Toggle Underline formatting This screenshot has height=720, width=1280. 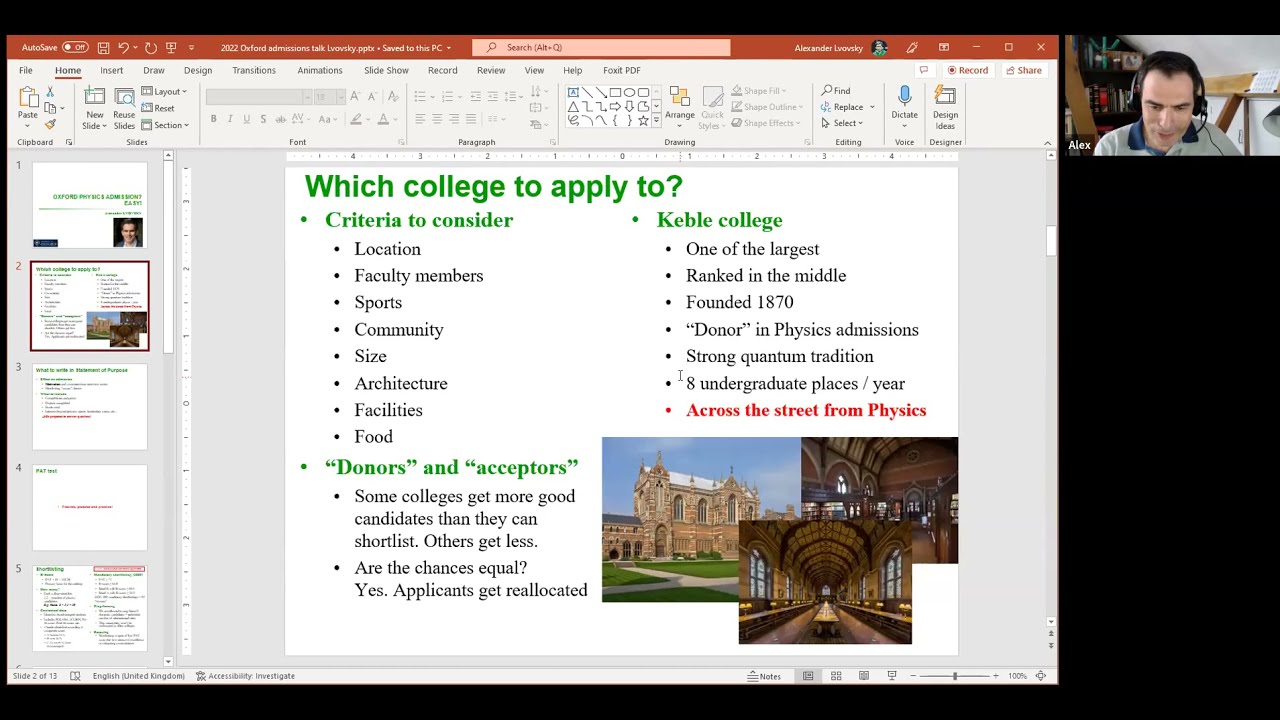tap(246, 119)
